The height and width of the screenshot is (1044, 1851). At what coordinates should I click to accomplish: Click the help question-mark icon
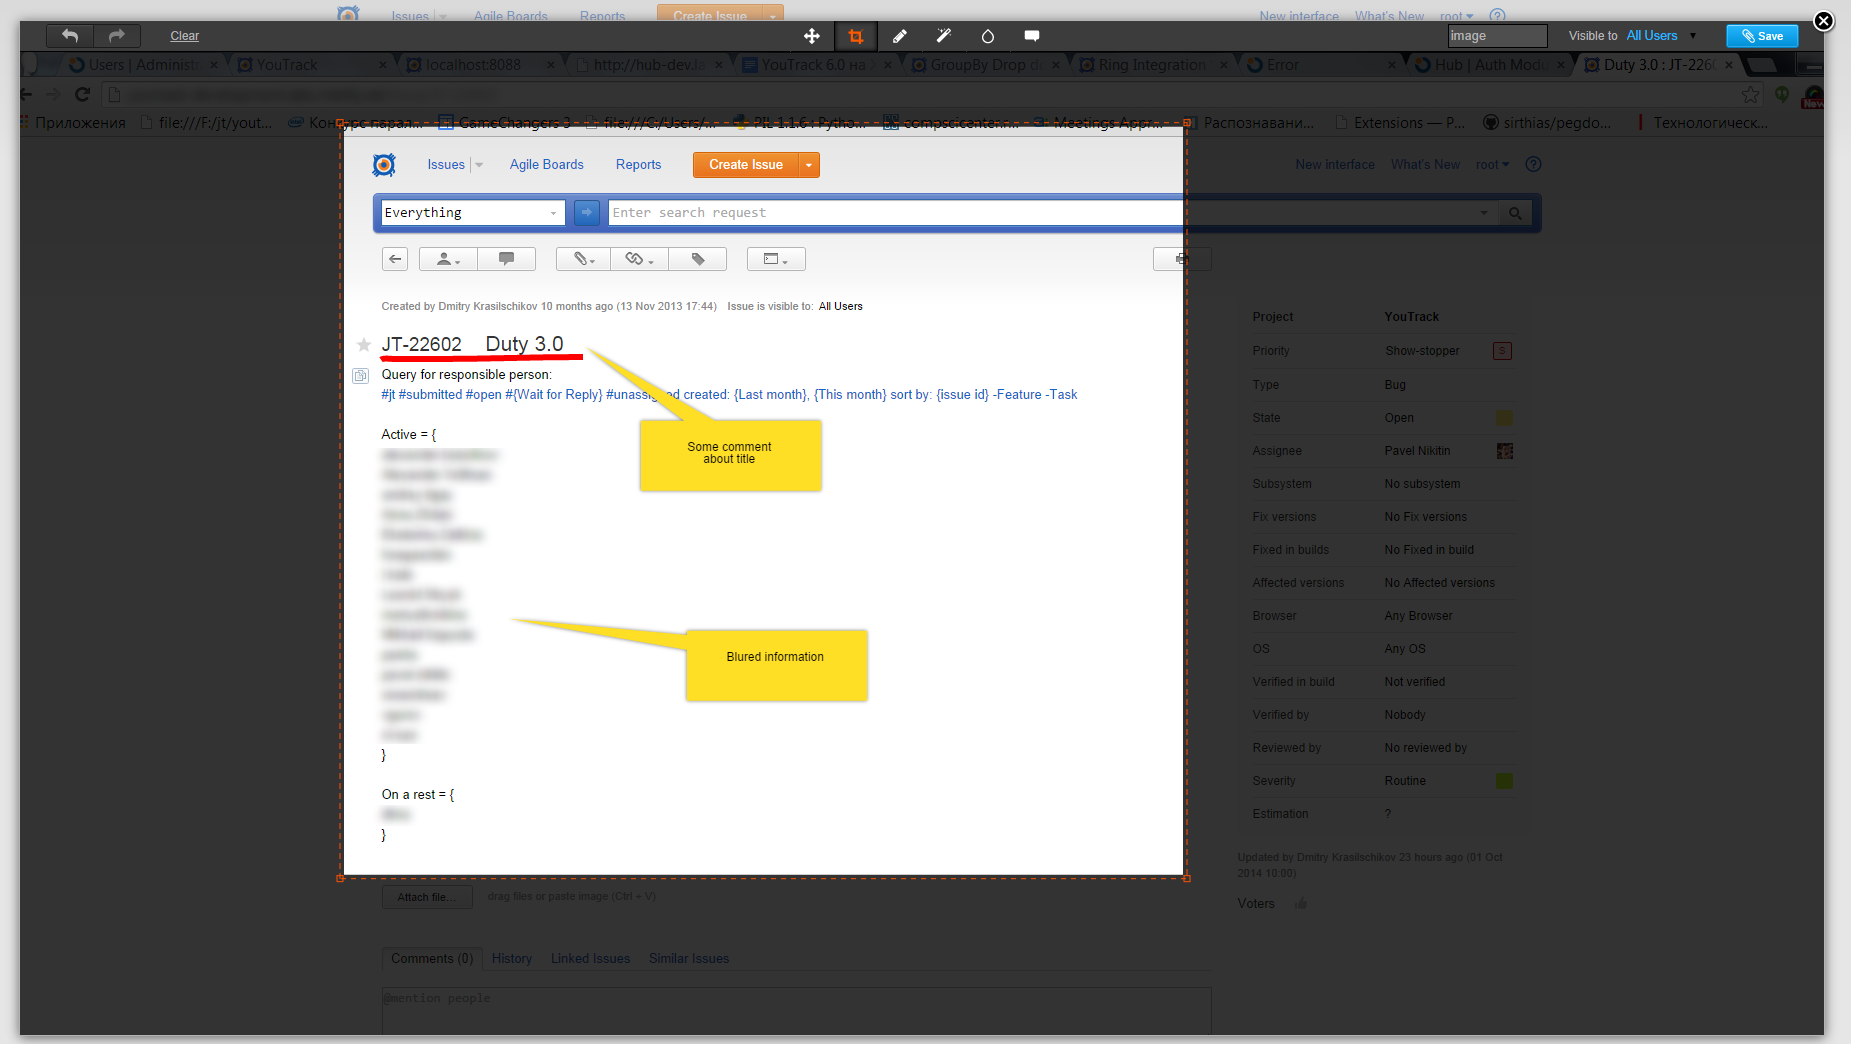1533,164
